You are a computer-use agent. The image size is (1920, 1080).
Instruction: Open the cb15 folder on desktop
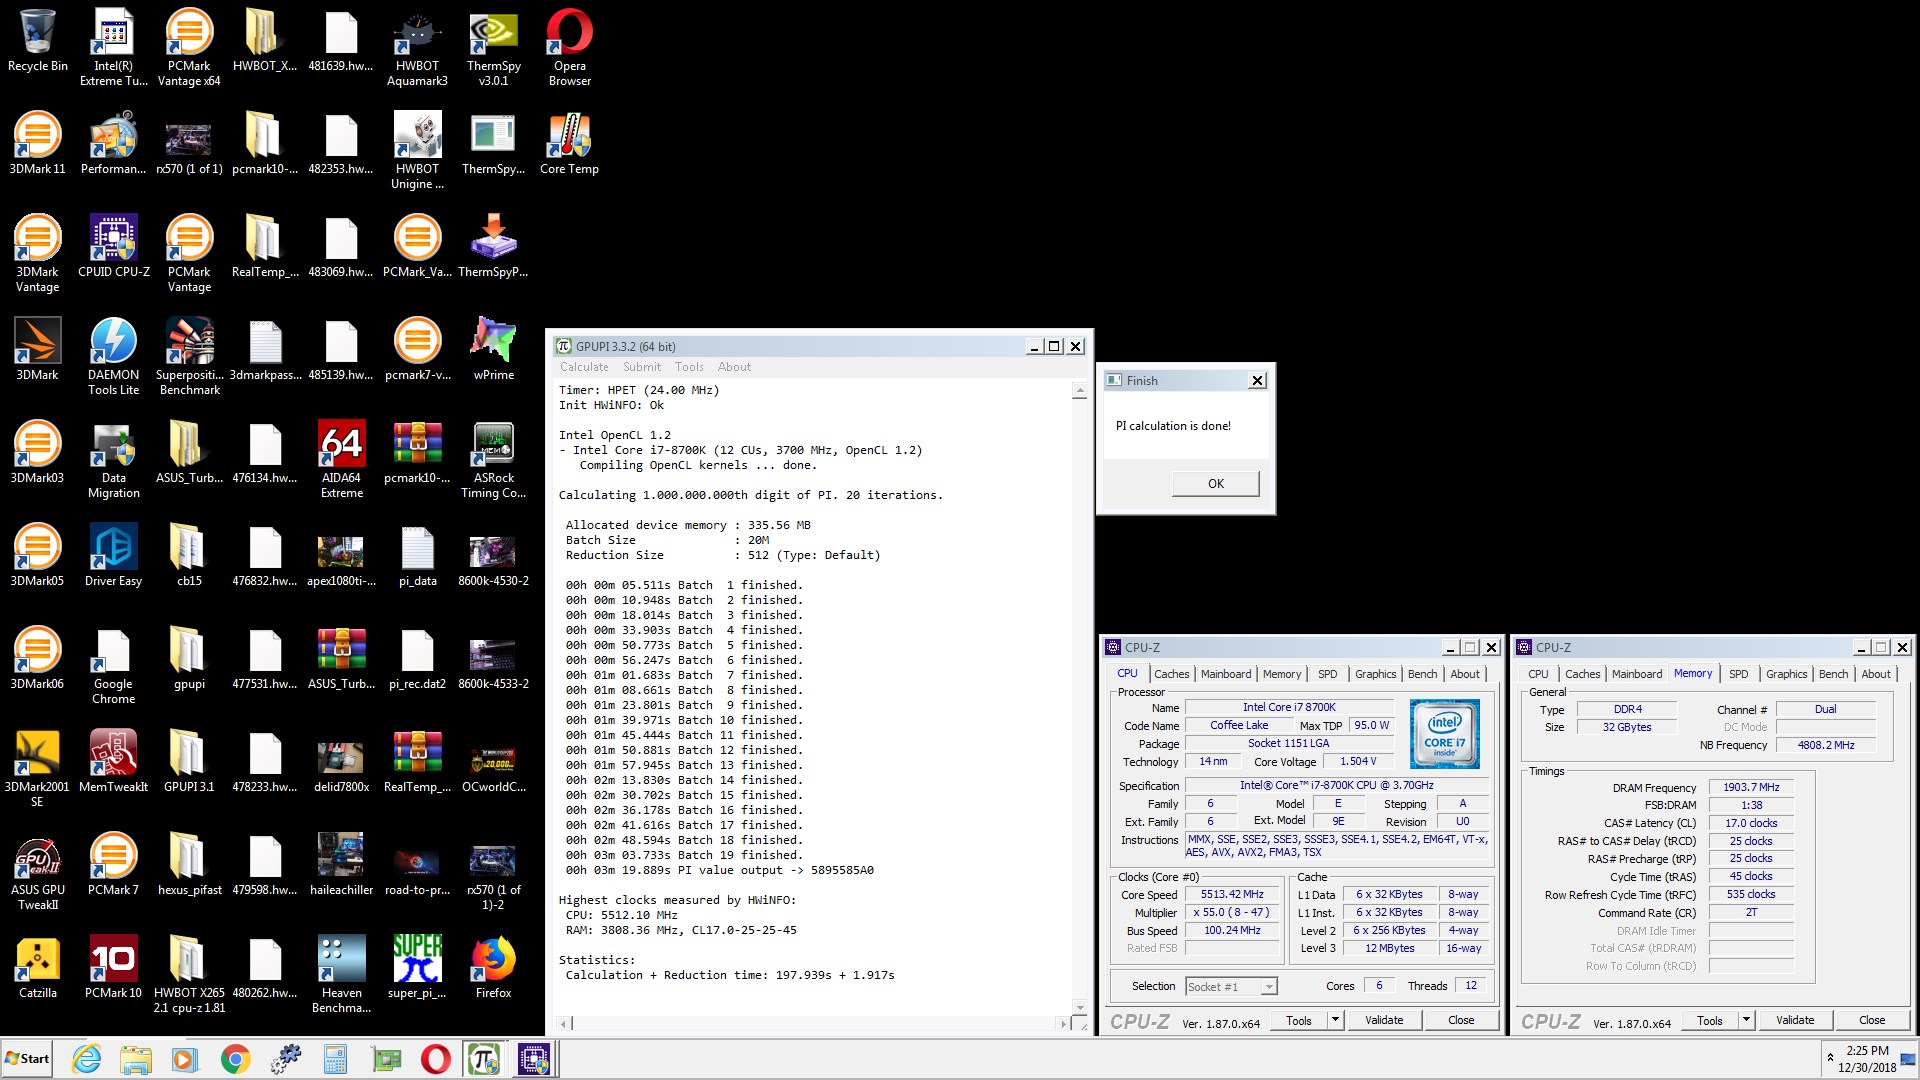(x=189, y=555)
